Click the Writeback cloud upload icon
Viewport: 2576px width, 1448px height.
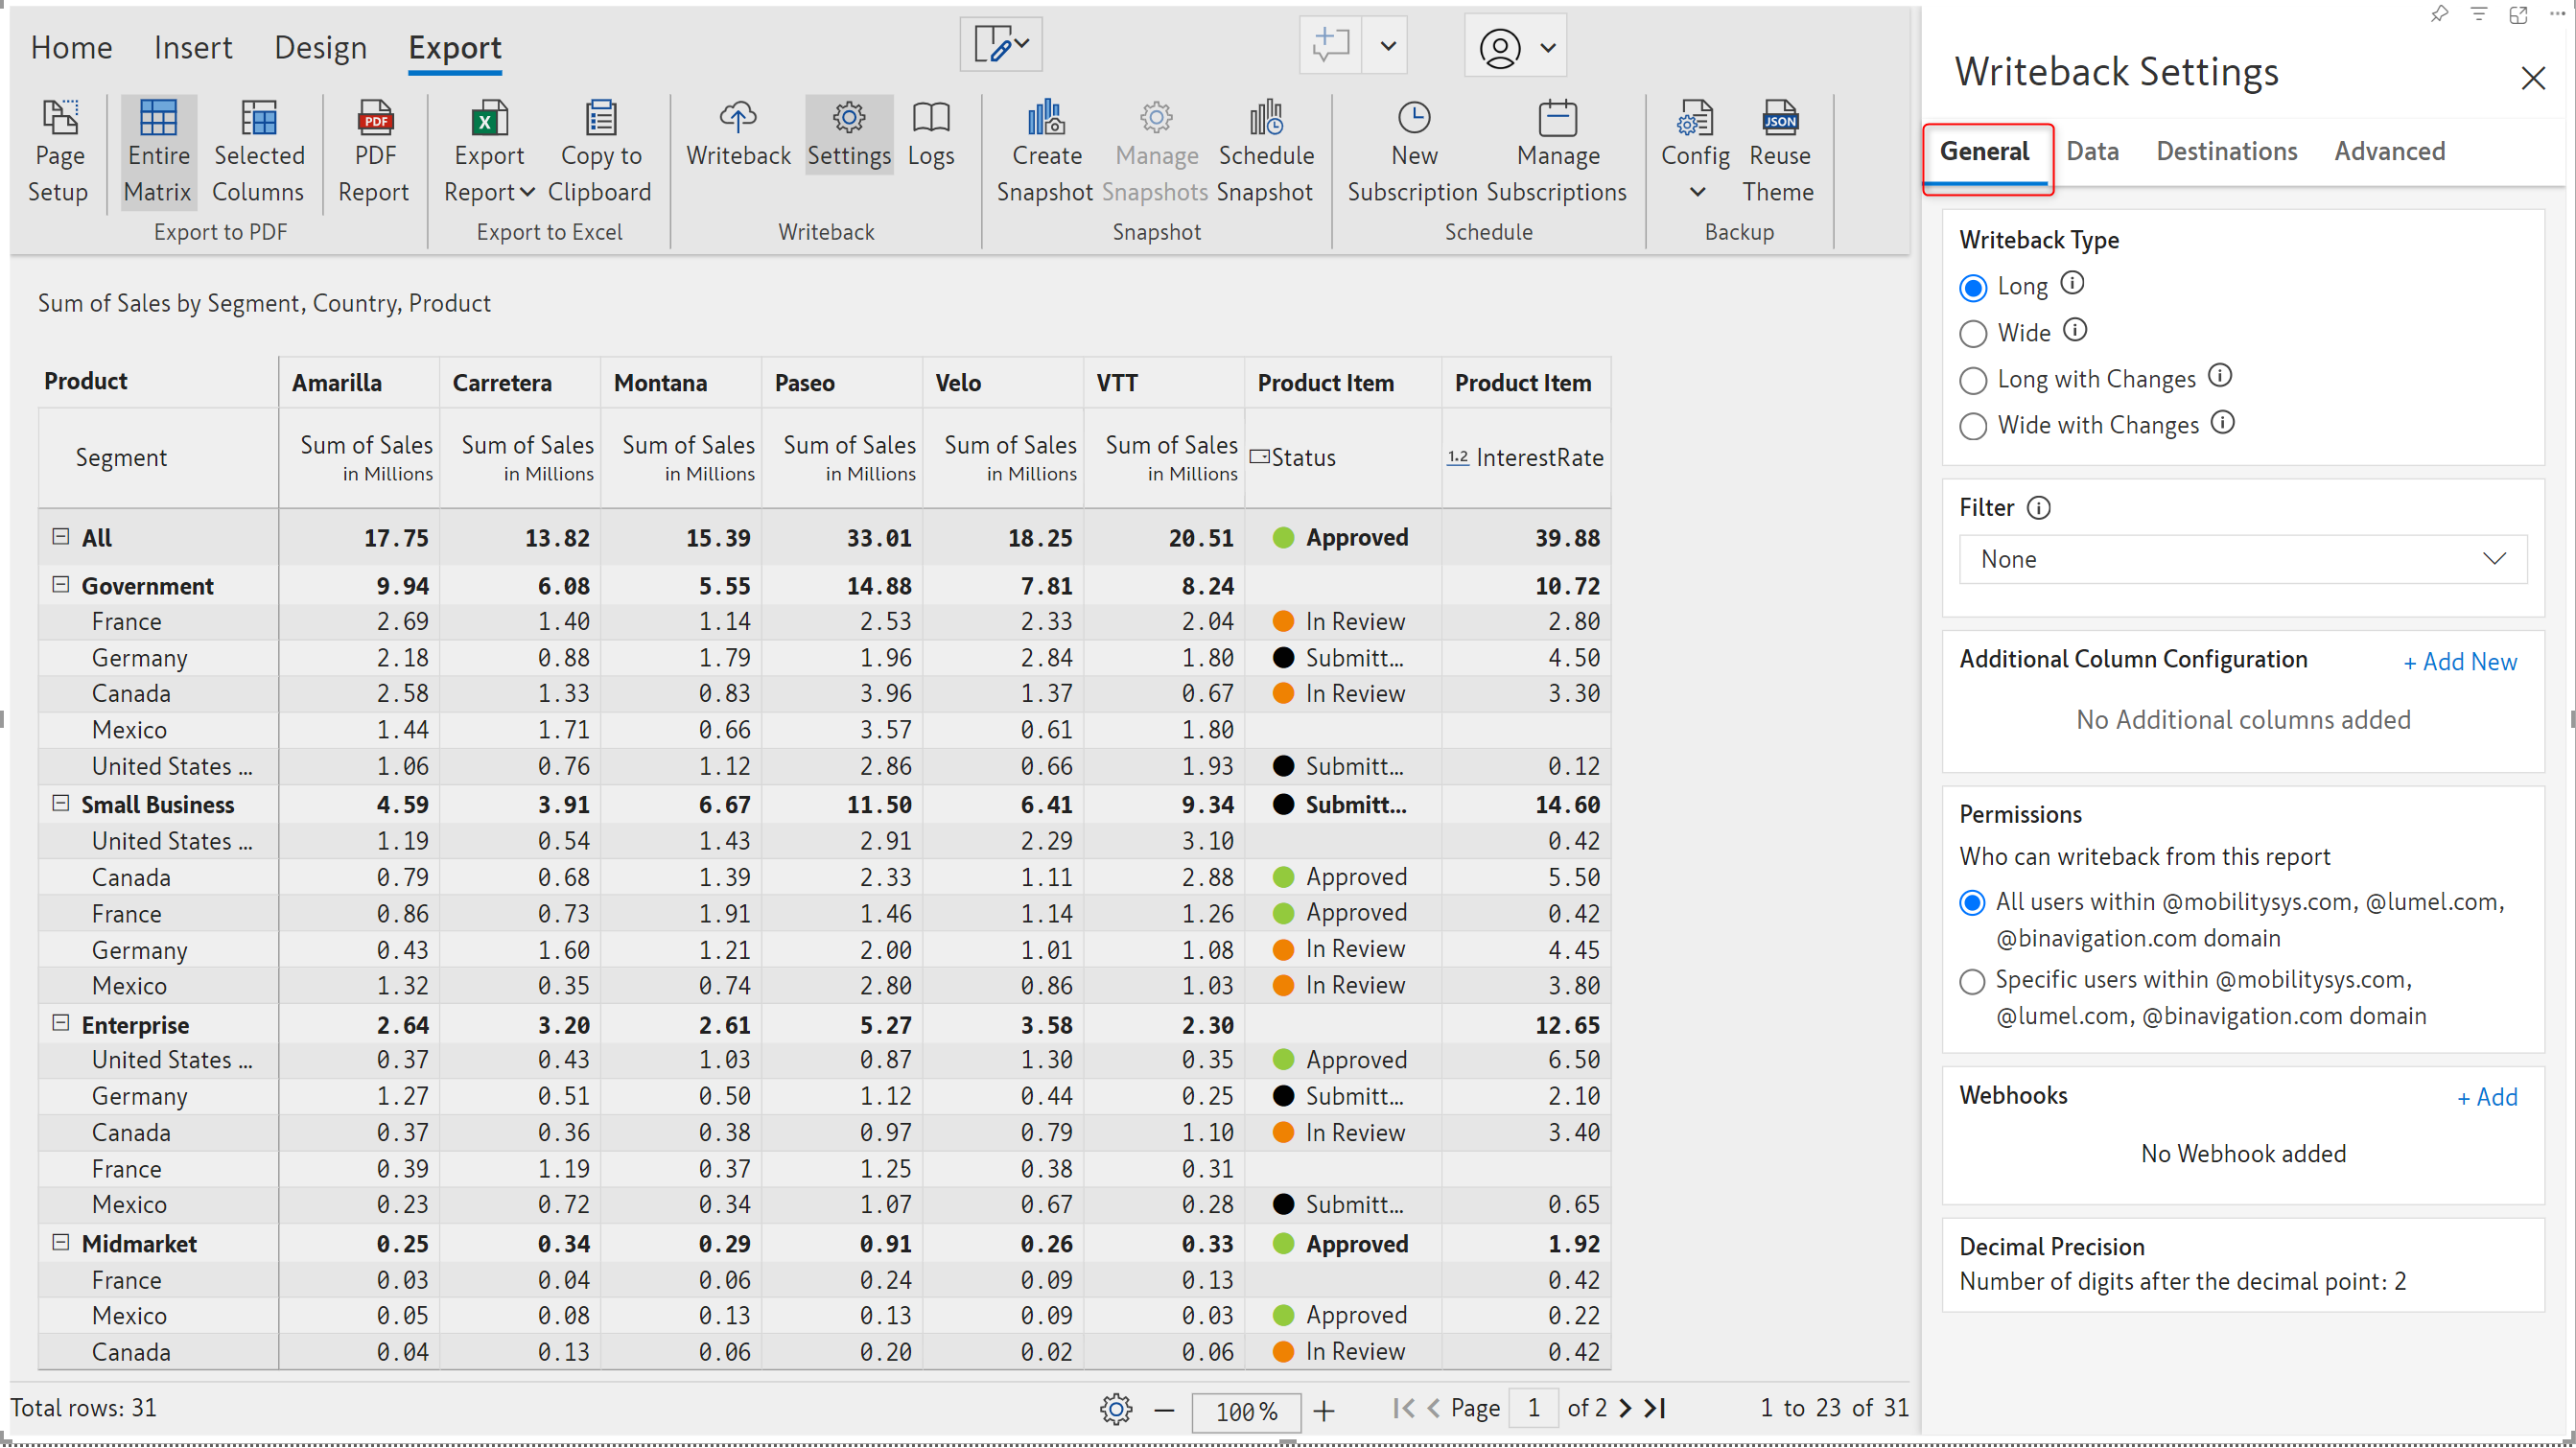pos(738,119)
